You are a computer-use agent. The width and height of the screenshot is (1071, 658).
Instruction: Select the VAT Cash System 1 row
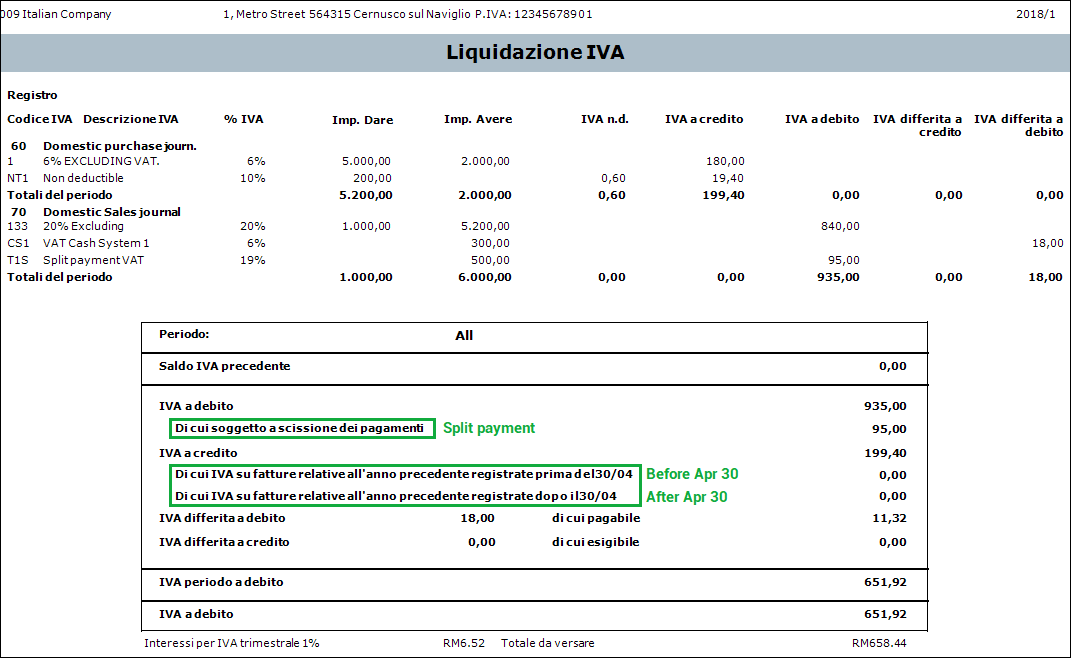coord(96,243)
